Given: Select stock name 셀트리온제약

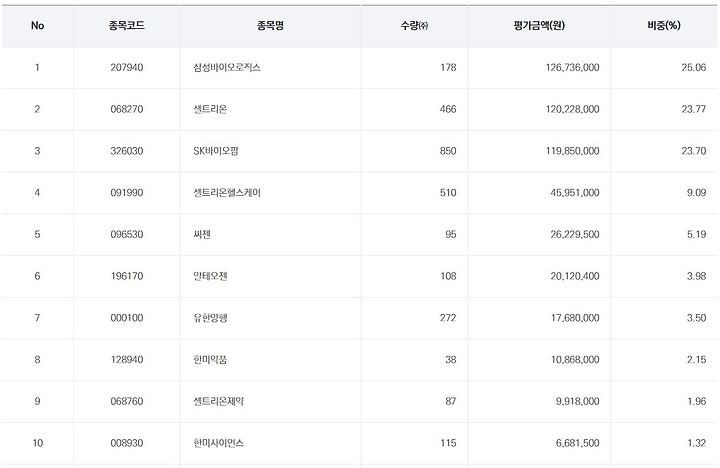Looking at the screenshot, I should point(219,402).
